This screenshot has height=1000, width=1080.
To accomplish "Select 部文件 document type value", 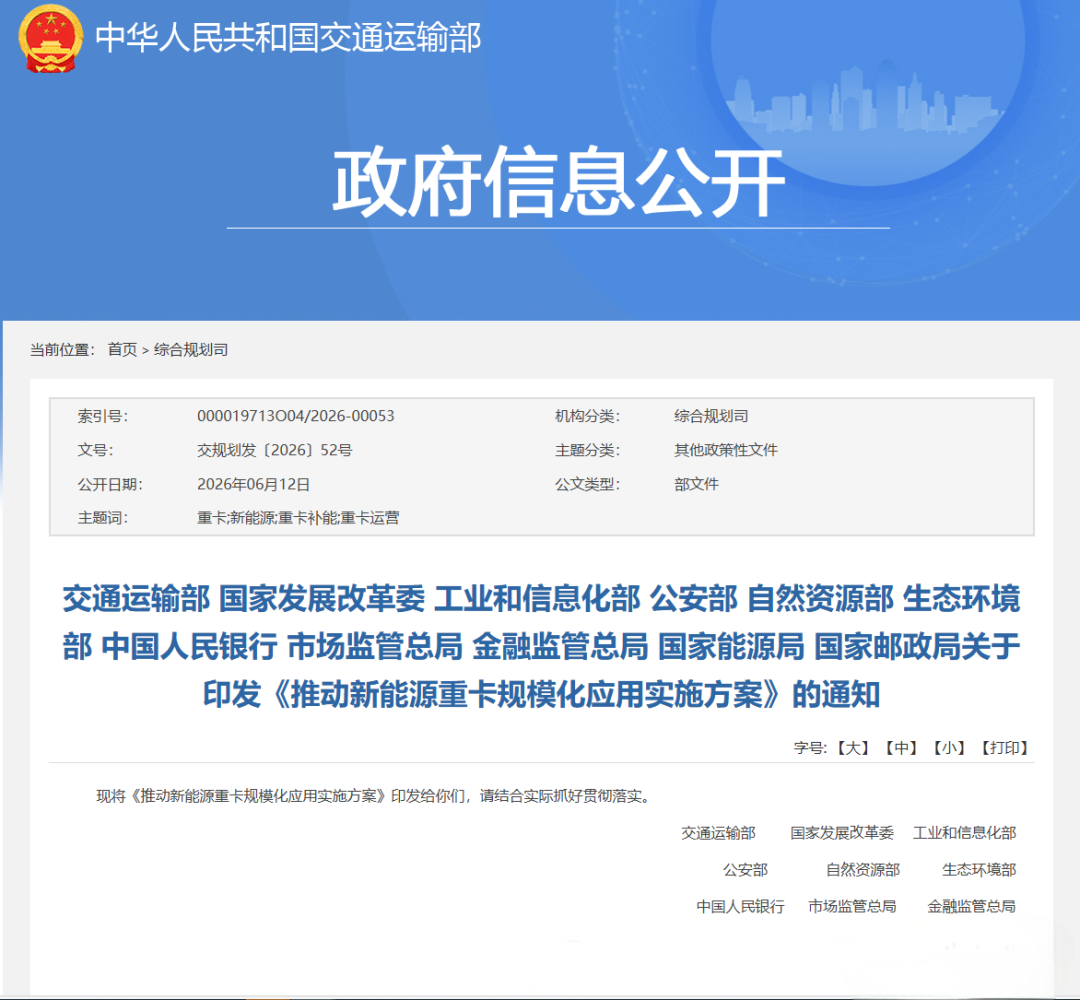I will [696, 484].
